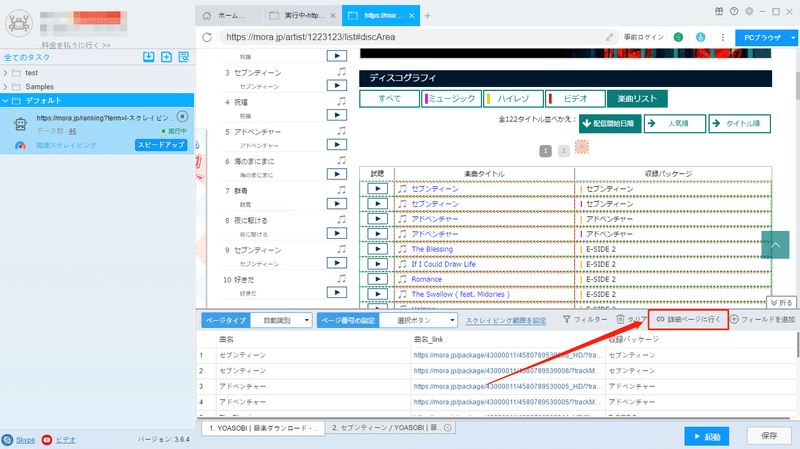
Task: Click the import task icon beside 全てのタスク
Action: [x=148, y=57]
